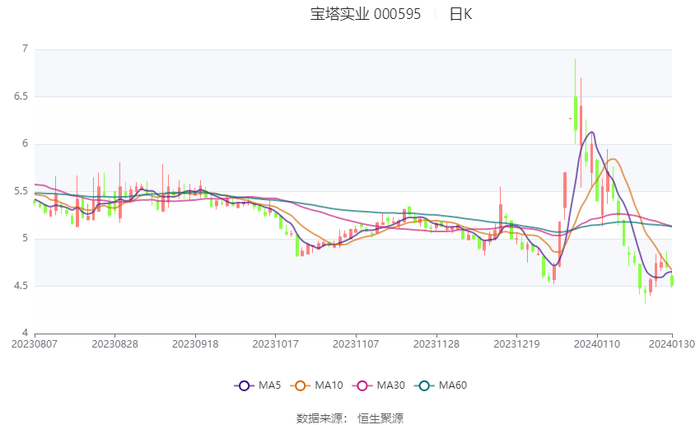Click y-axis value 6.5
The width and height of the screenshot is (700, 425).
pos(21,96)
